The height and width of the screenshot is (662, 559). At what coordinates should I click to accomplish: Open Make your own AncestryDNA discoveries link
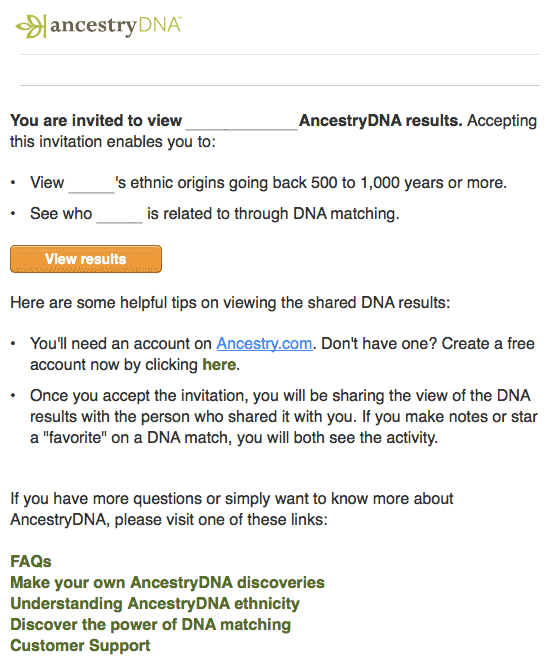tap(167, 583)
